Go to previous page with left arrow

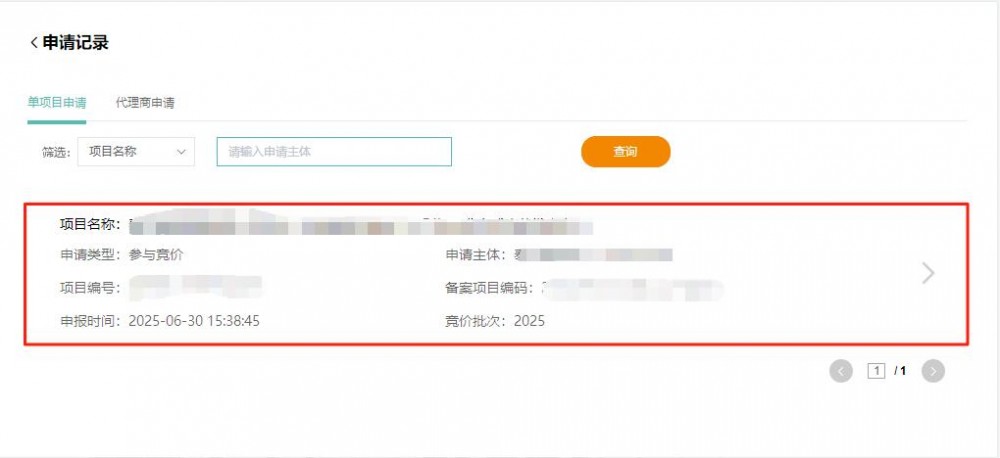[x=841, y=371]
